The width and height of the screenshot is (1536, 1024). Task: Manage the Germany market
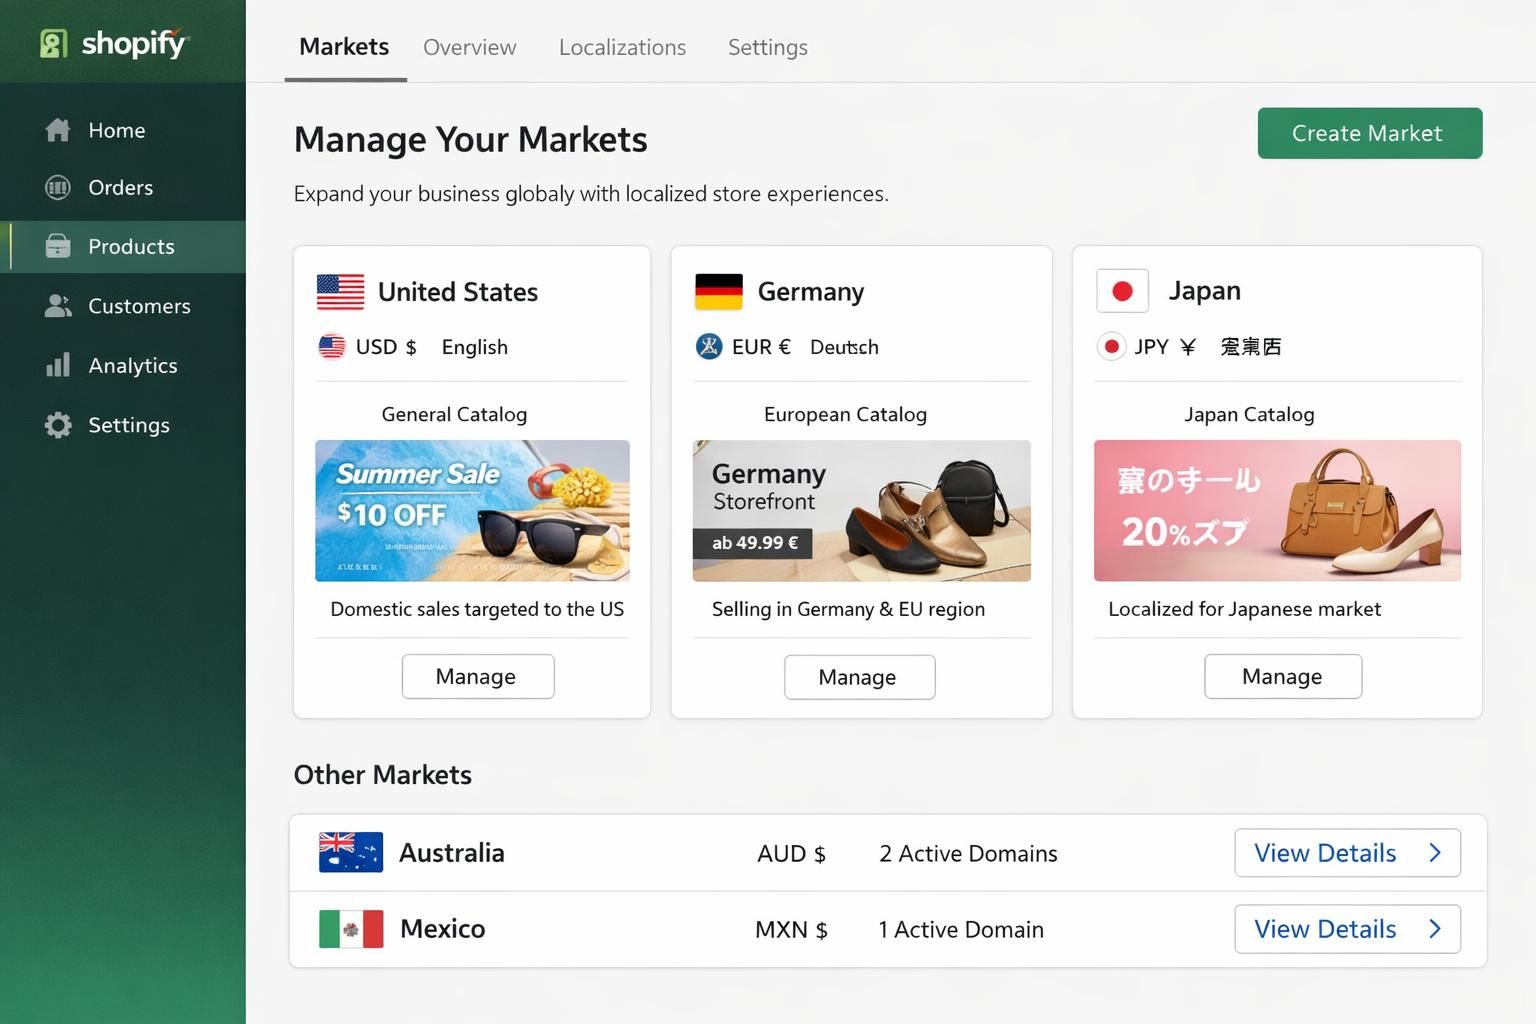click(859, 677)
